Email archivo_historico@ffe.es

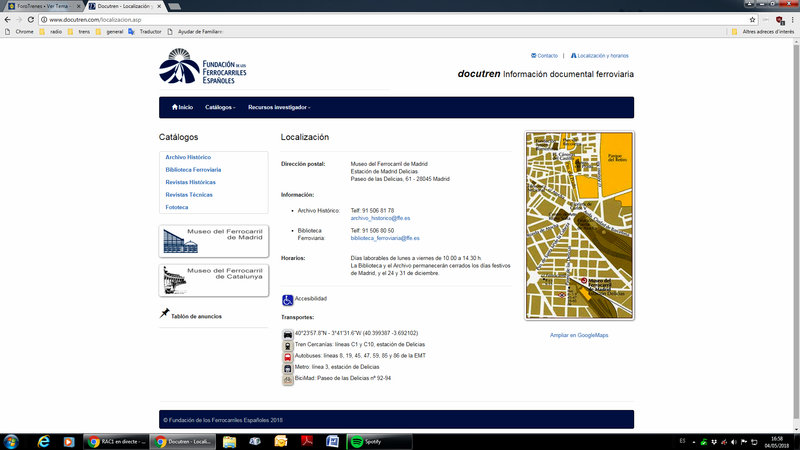click(380, 218)
